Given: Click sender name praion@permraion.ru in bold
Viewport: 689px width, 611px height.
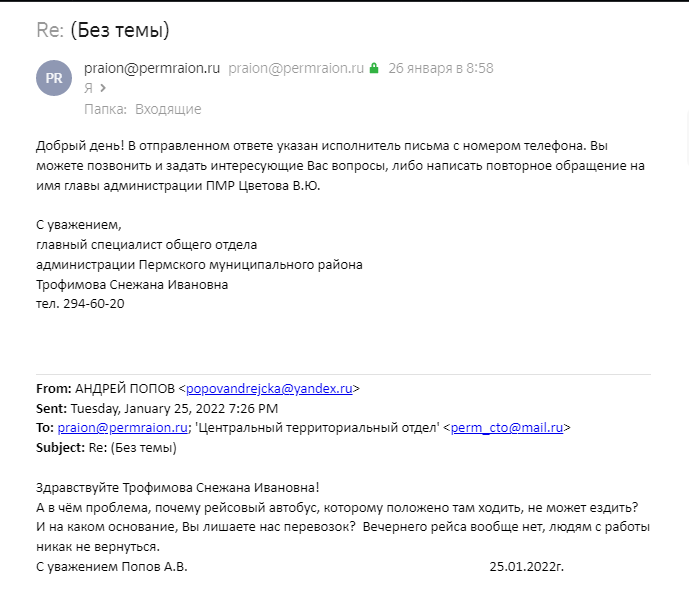Looking at the screenshot, I should pyautogui.click(x=152, y=68).
